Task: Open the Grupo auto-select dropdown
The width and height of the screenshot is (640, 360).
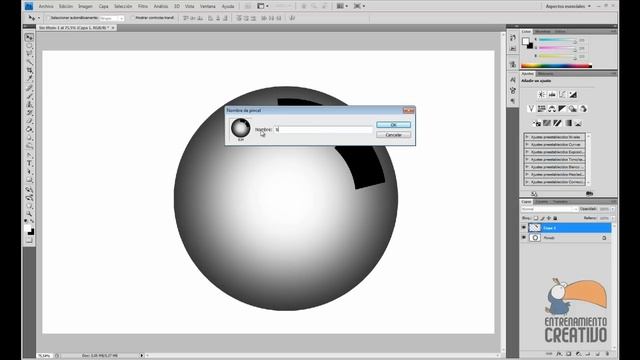Action: click(111, 18)
